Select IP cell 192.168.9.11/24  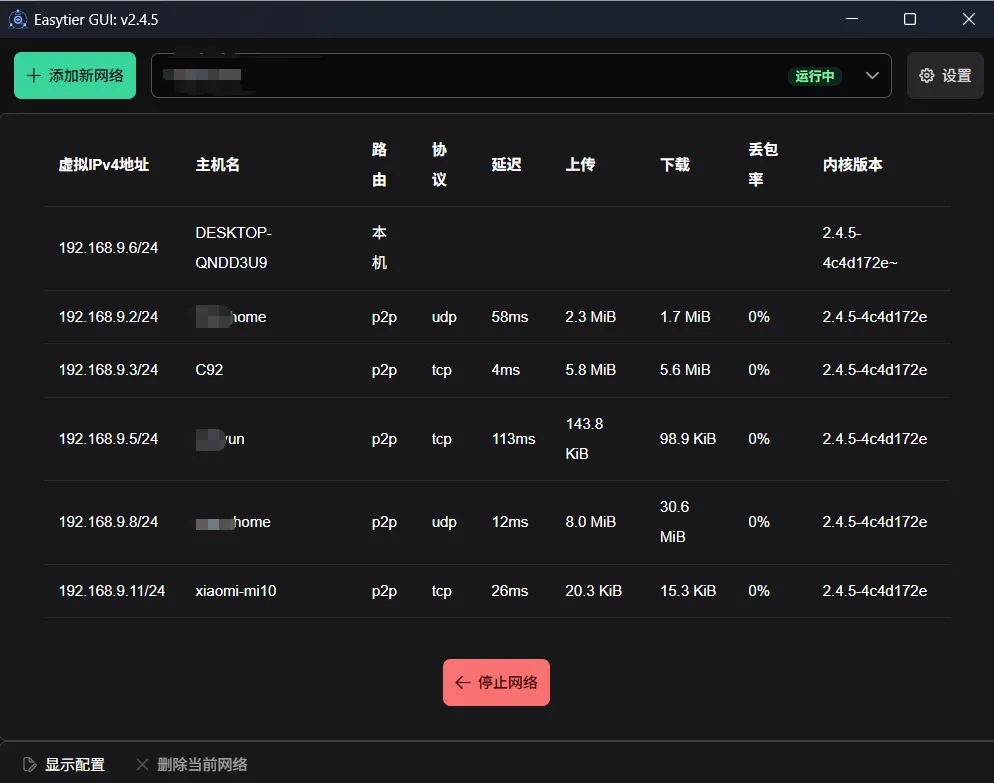(x=112, y=591)
